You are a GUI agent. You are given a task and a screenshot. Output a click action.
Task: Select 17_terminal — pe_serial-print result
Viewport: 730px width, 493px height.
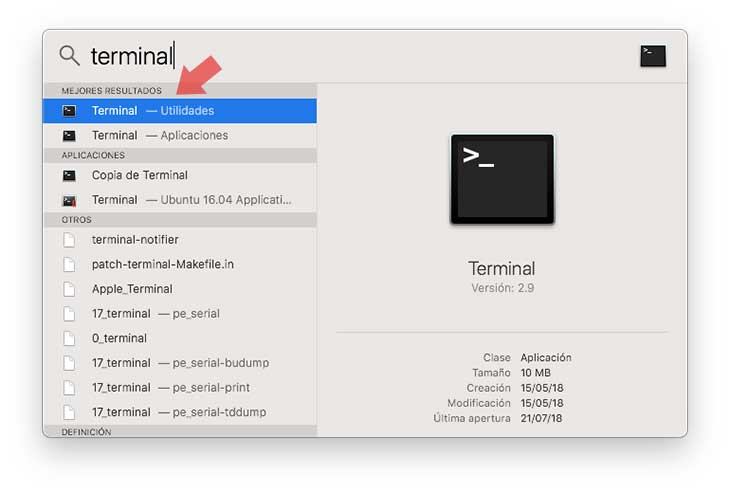point(180,388)
